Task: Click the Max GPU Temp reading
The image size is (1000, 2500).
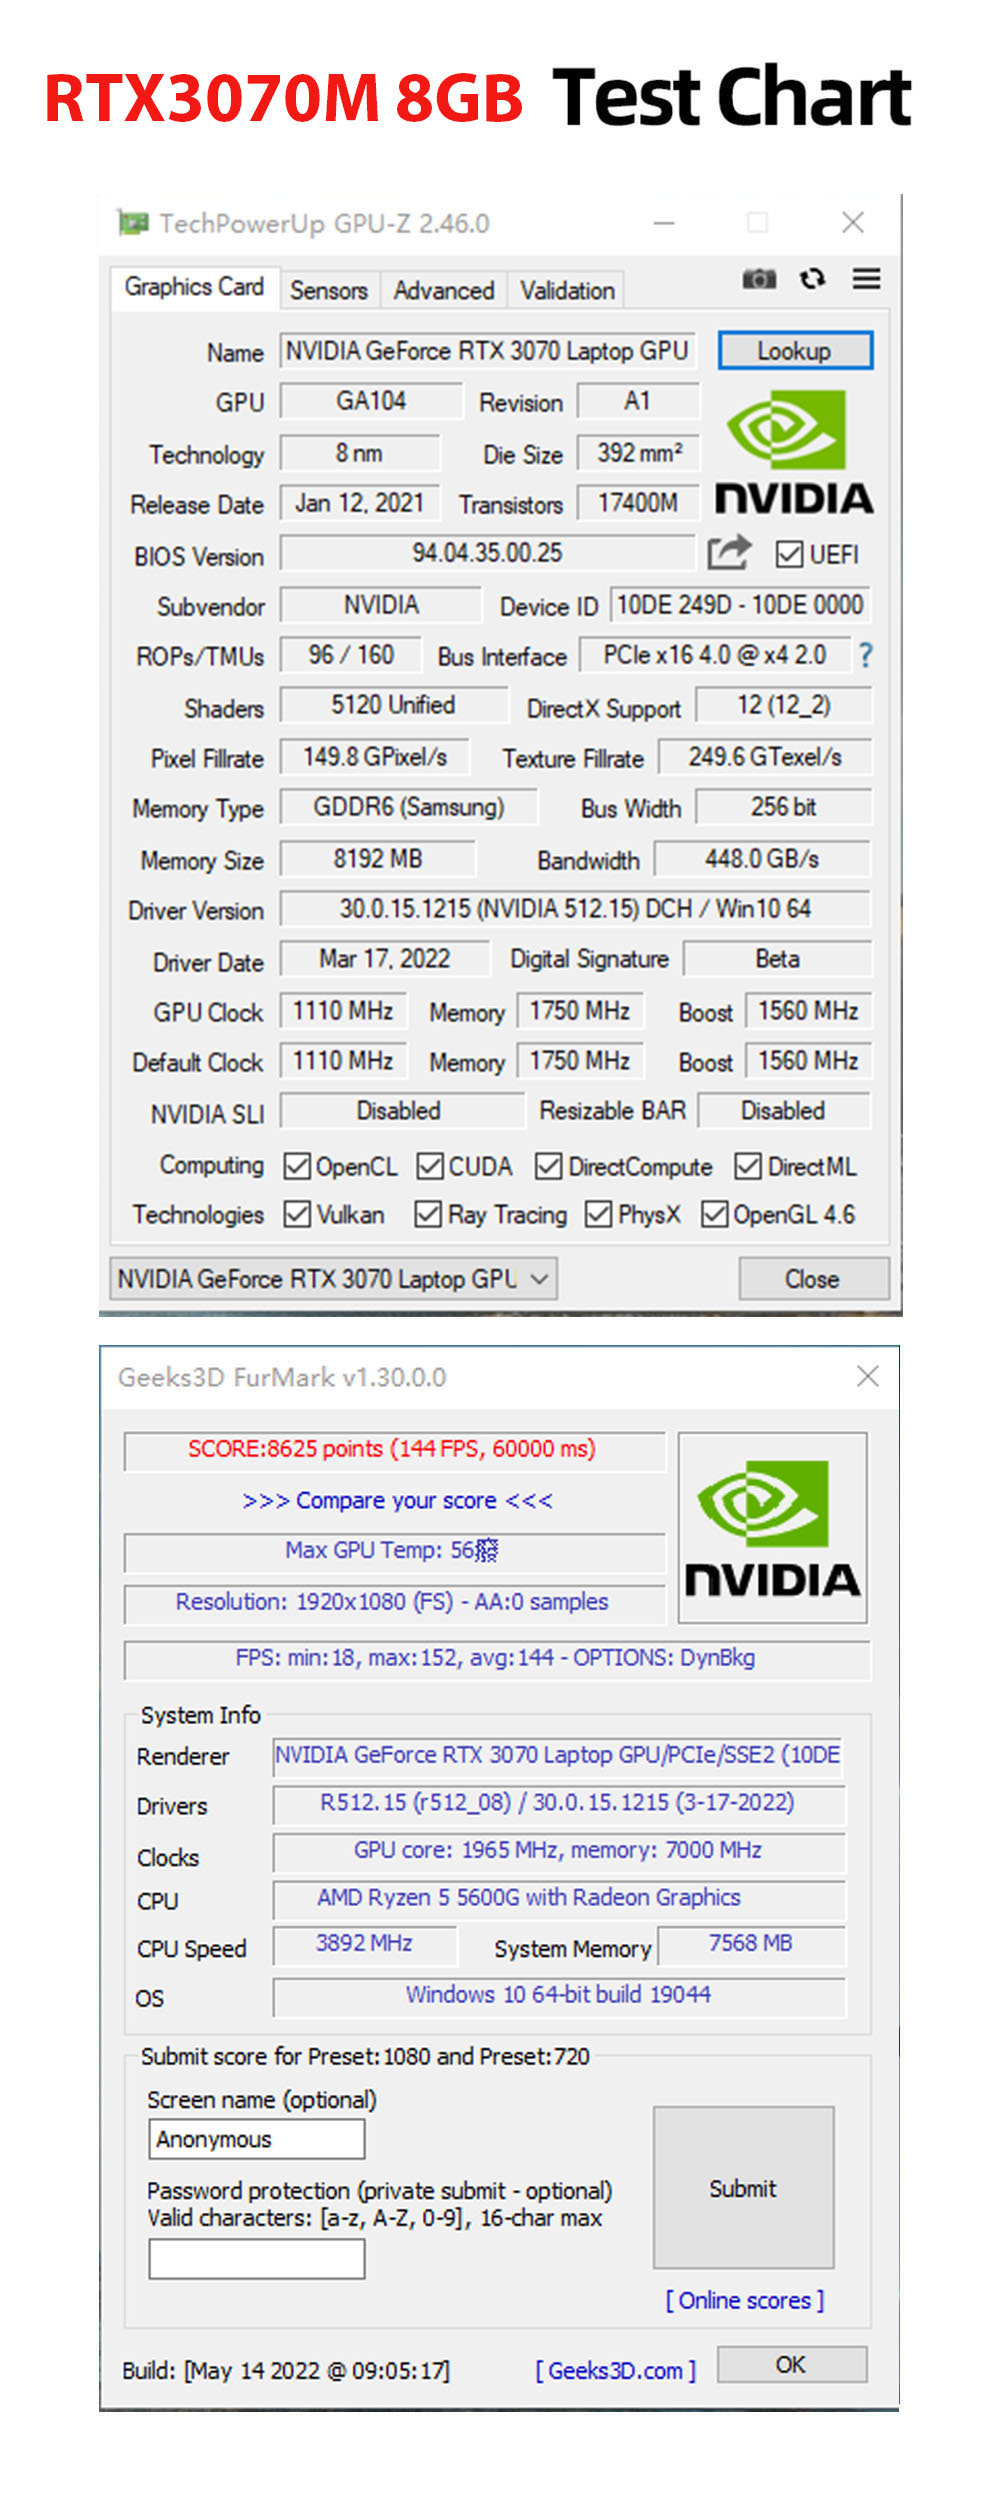Action: 393,1551
